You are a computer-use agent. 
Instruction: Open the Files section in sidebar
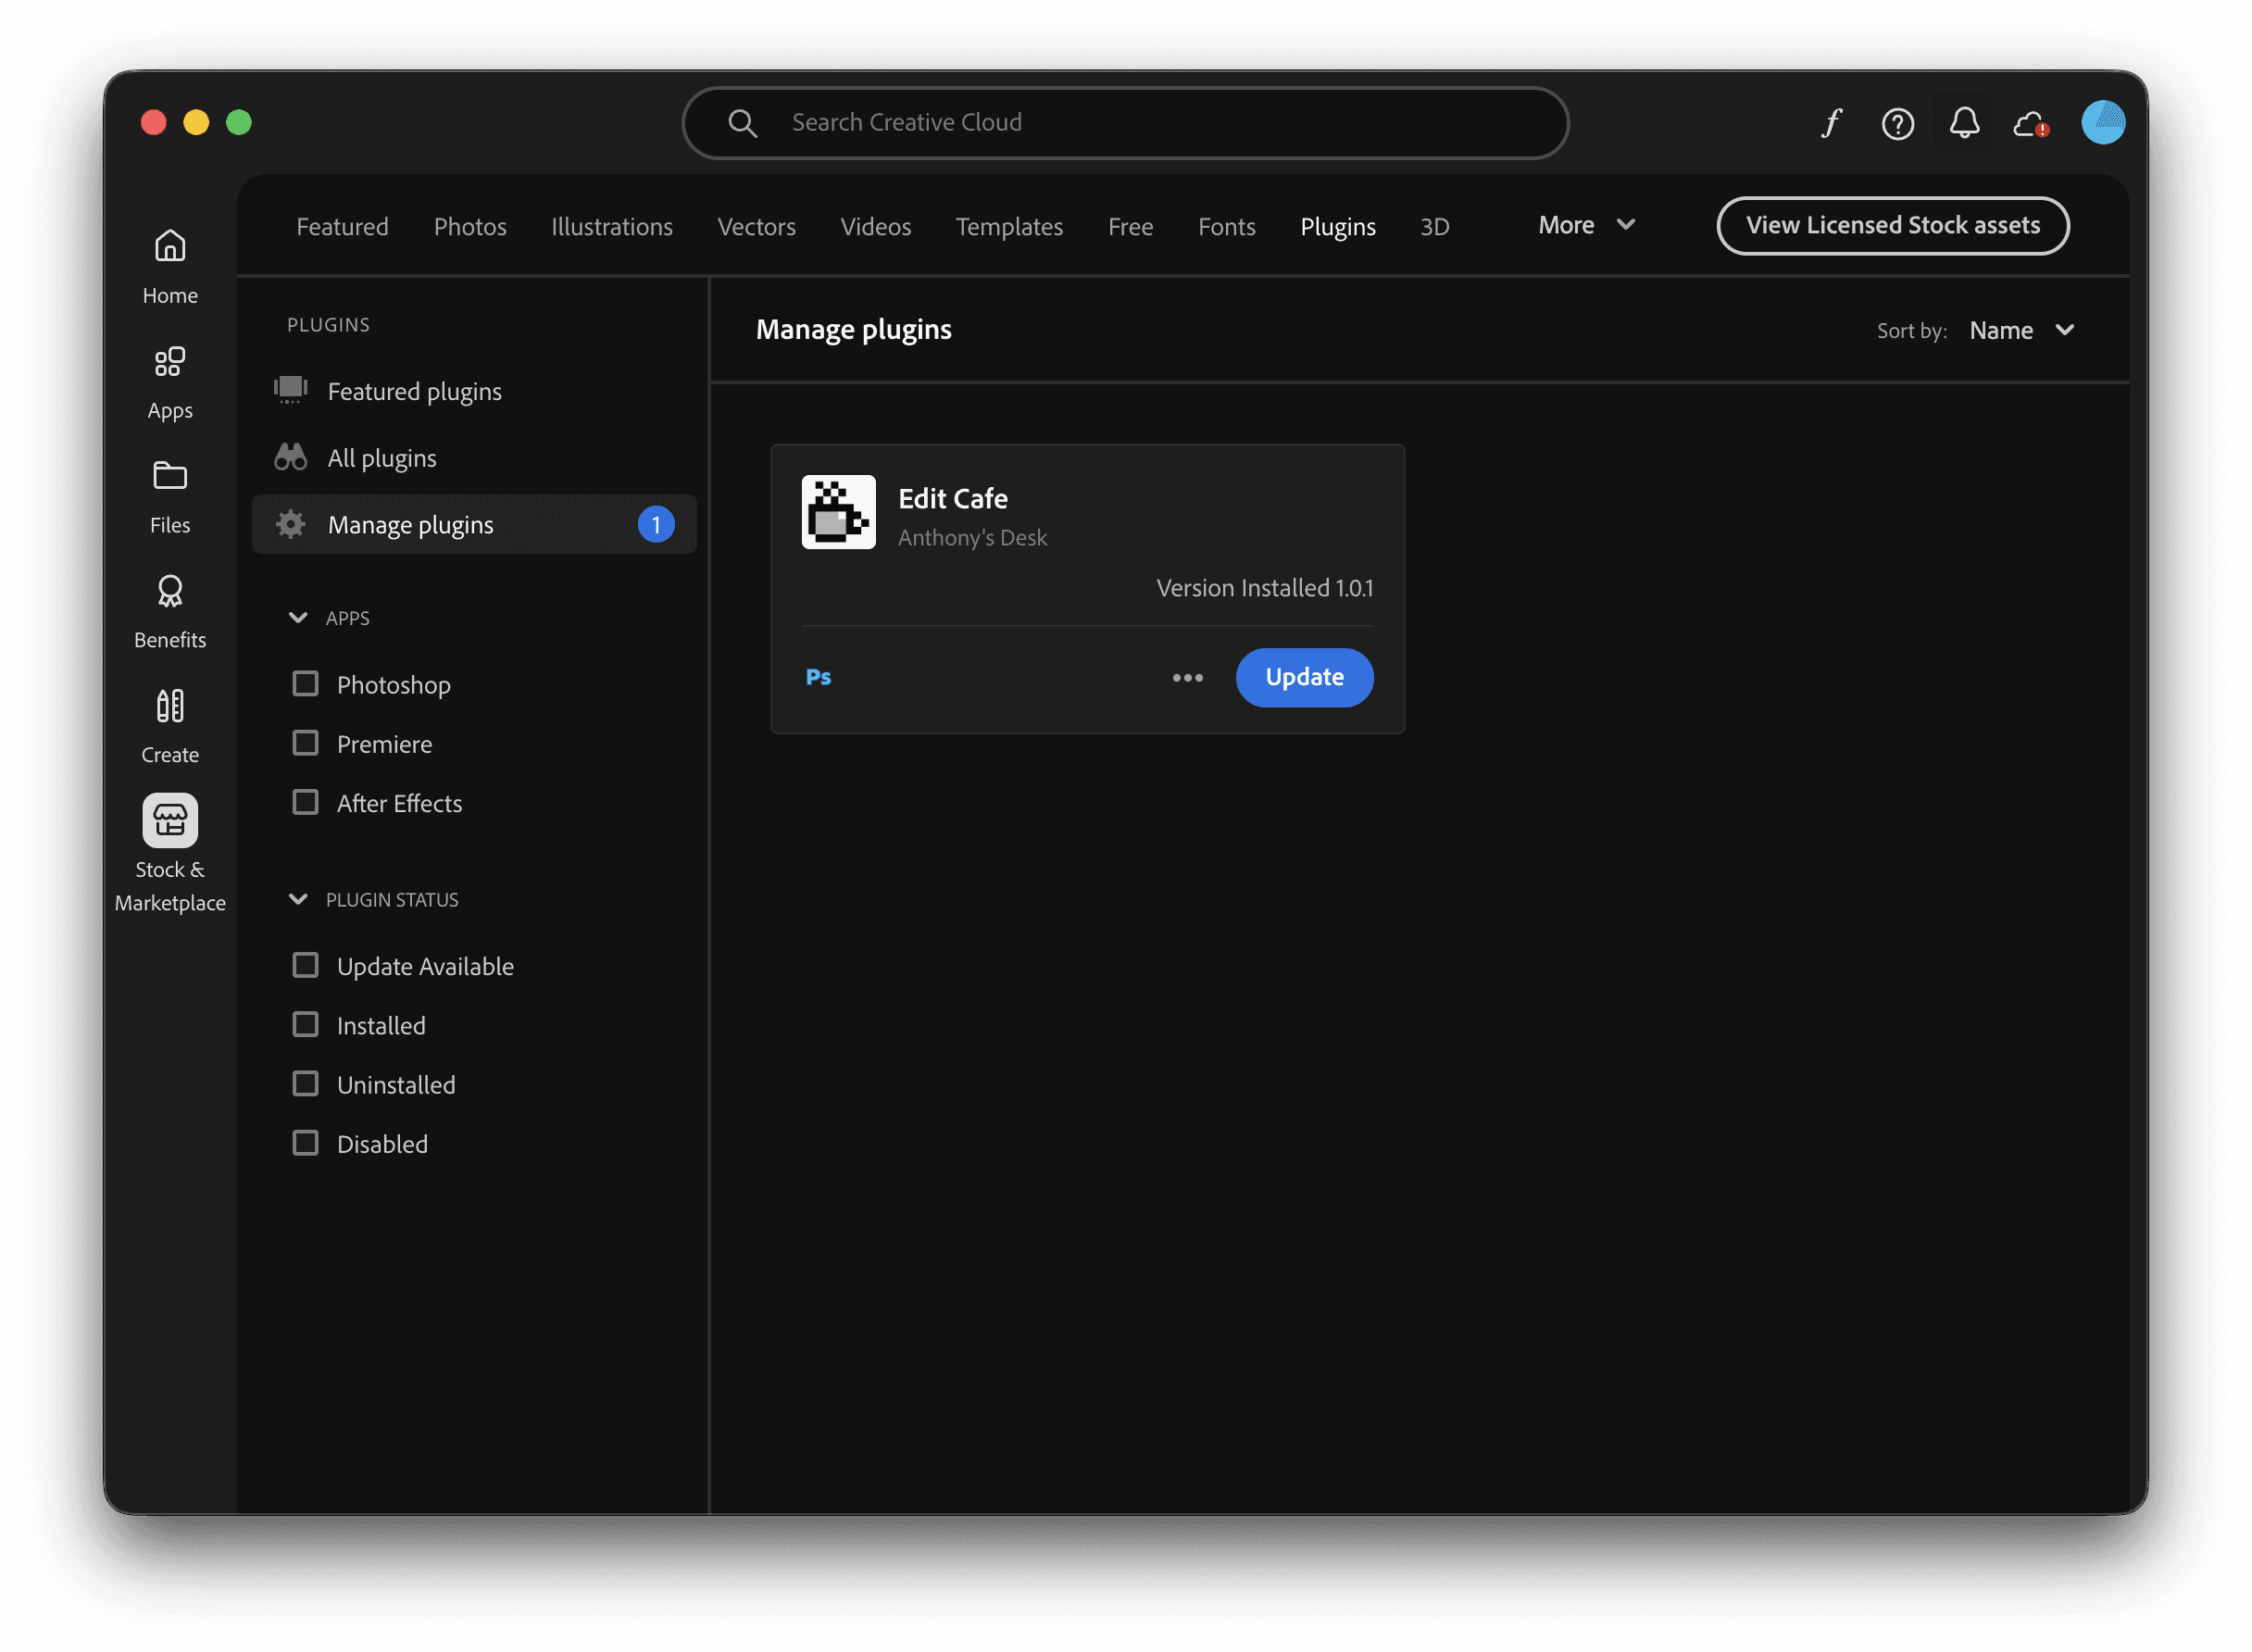(170, 497)
